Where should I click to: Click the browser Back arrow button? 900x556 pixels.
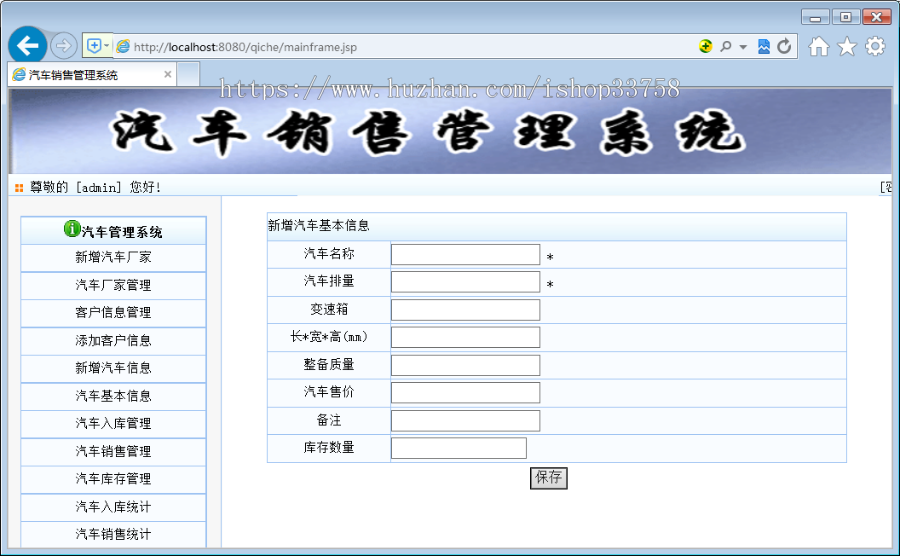pos(28,45)
